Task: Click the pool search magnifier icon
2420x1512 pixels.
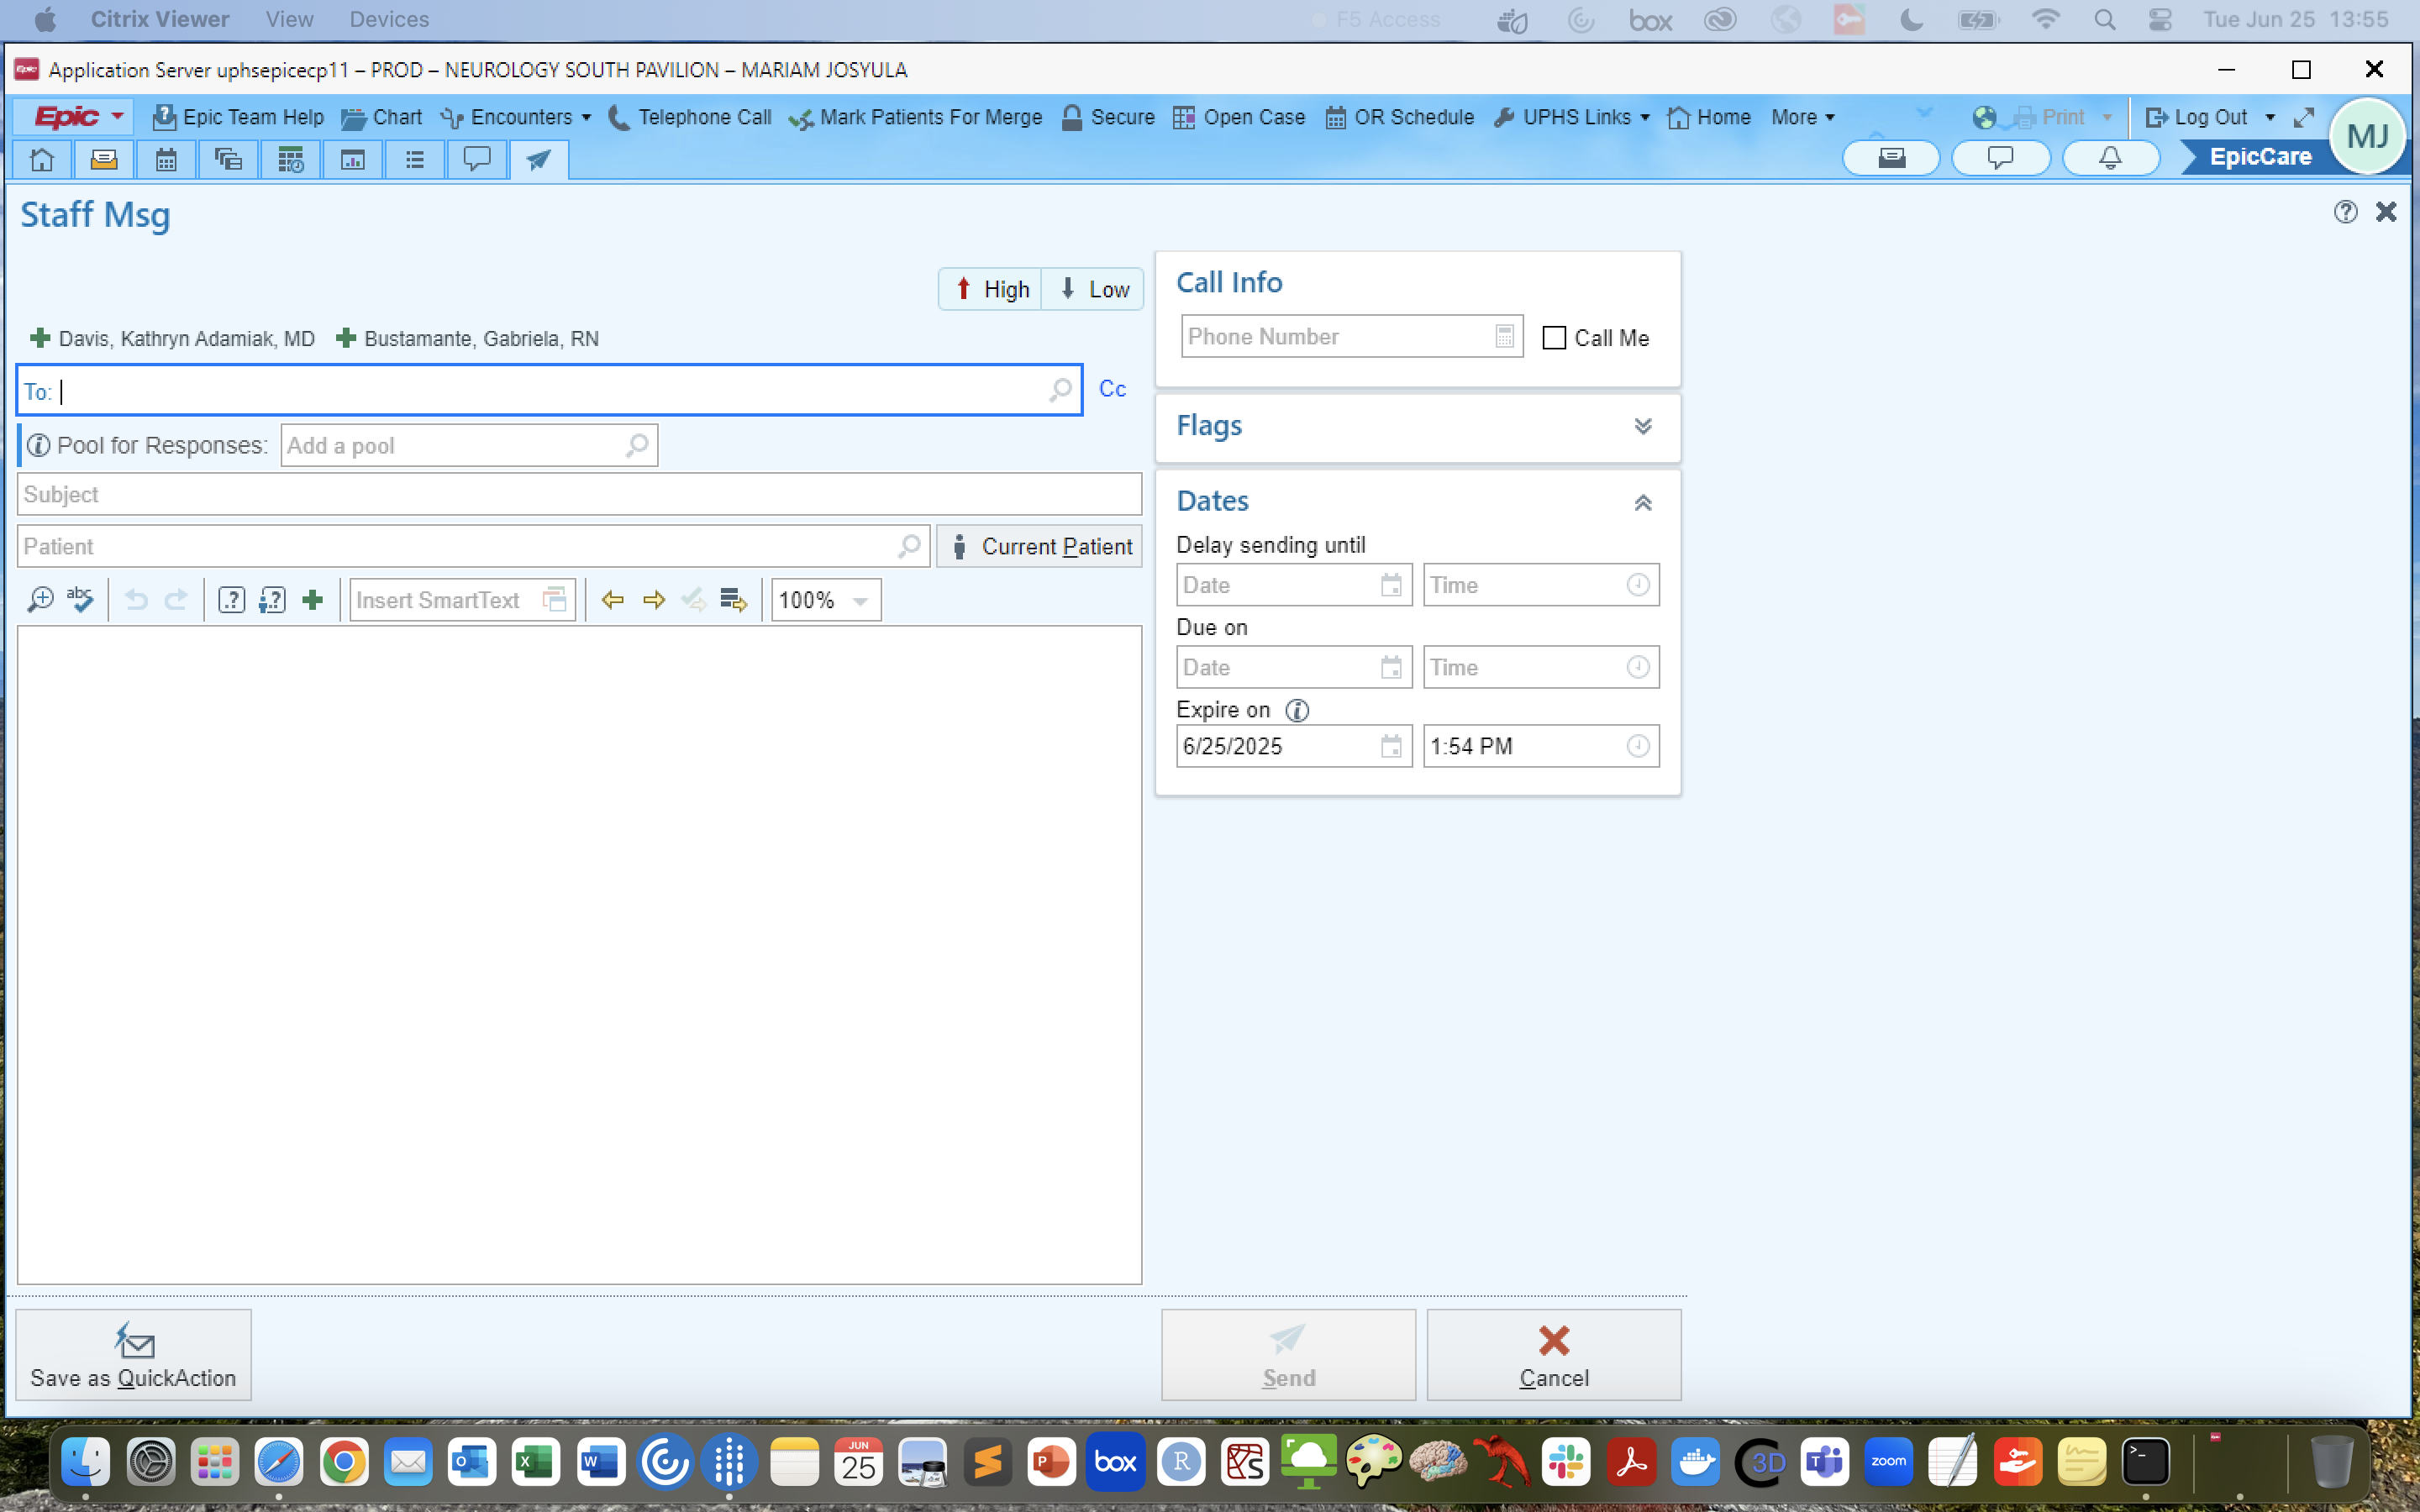Action: point(637,445)
